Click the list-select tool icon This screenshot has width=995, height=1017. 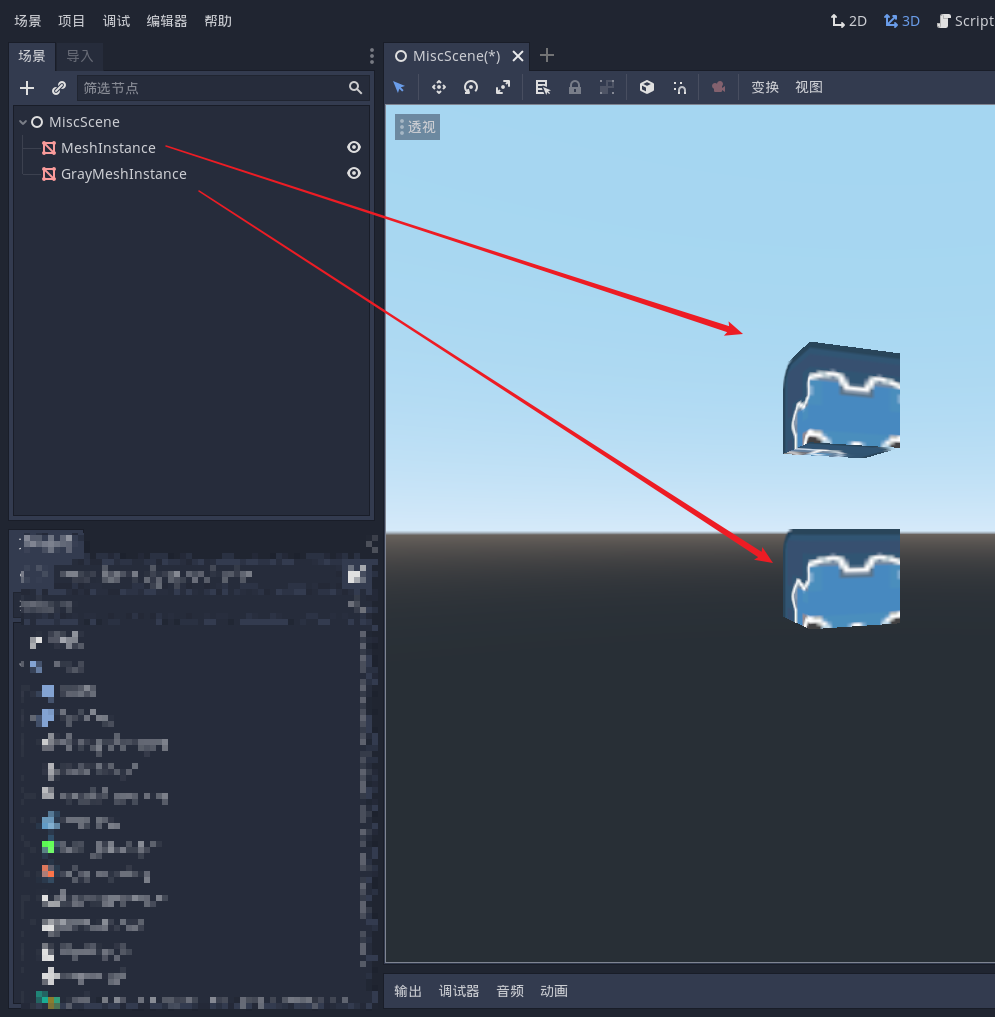tap(542, 87)
